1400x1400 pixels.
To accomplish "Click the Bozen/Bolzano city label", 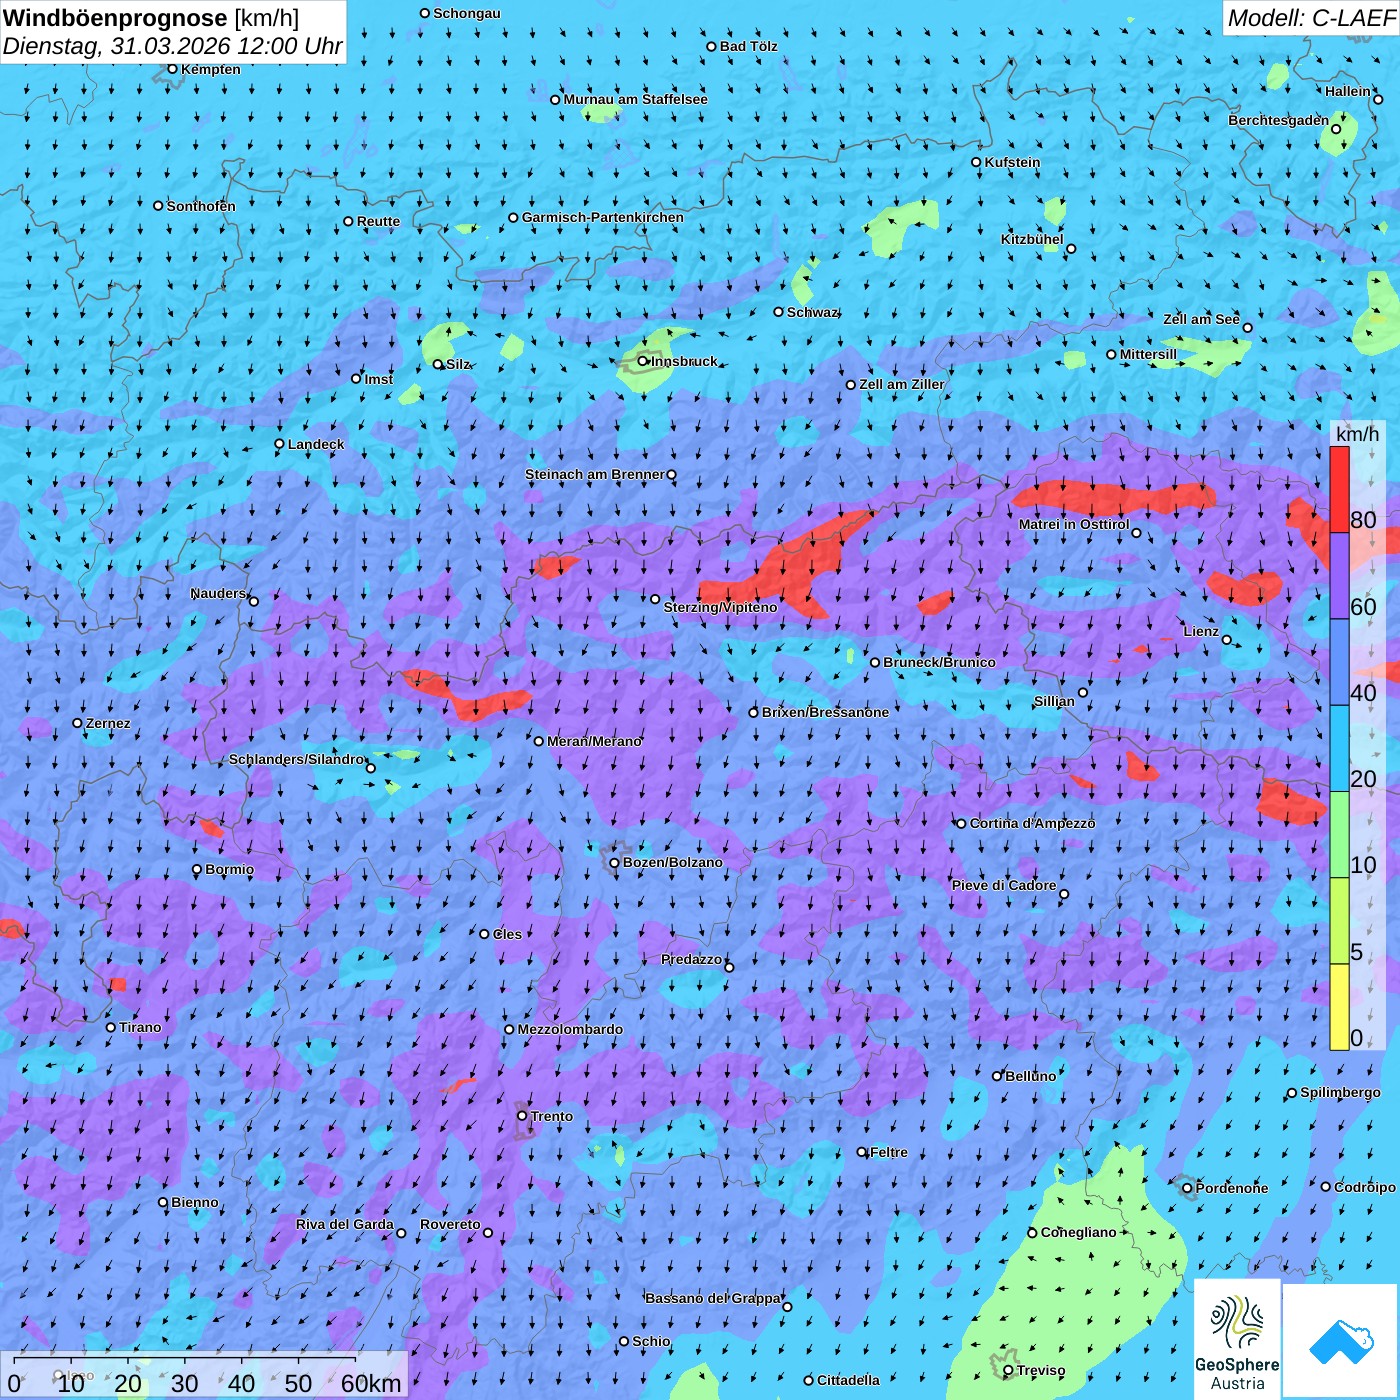I will 672,862.
